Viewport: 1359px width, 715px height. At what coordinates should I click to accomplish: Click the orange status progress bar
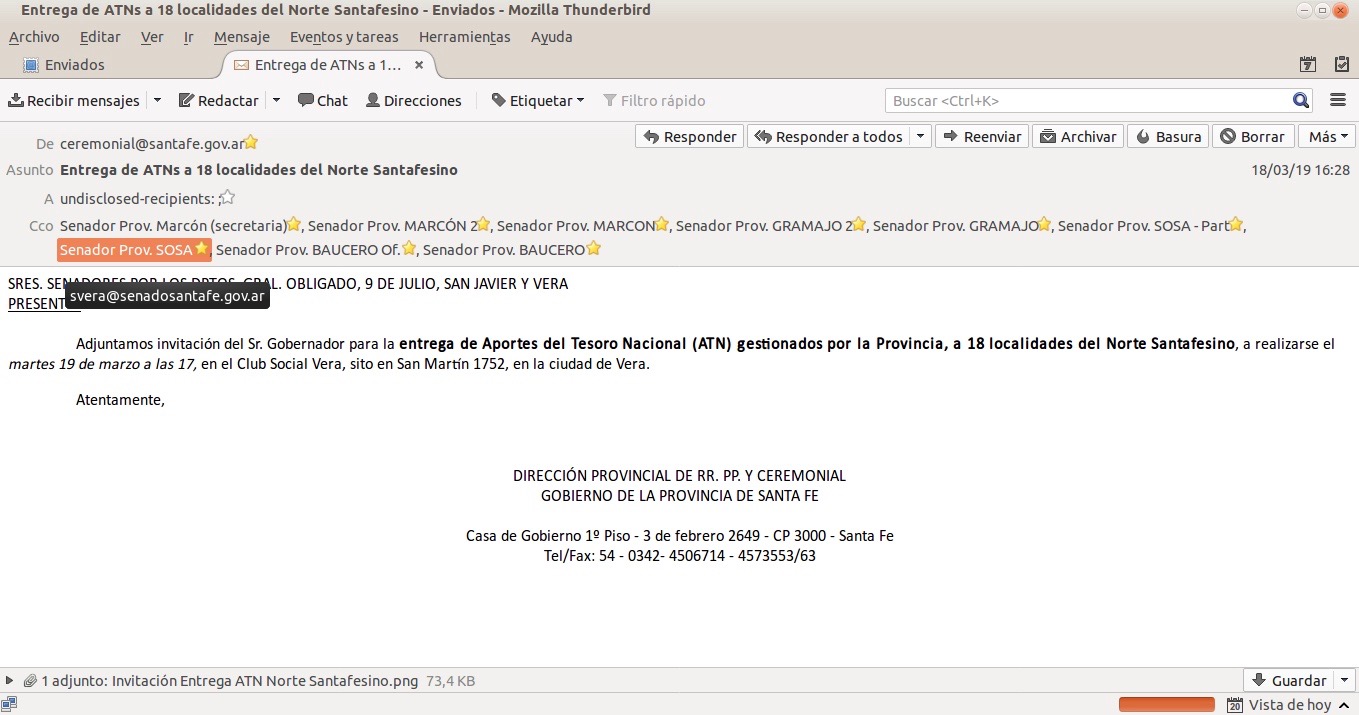coord(1166,705)
